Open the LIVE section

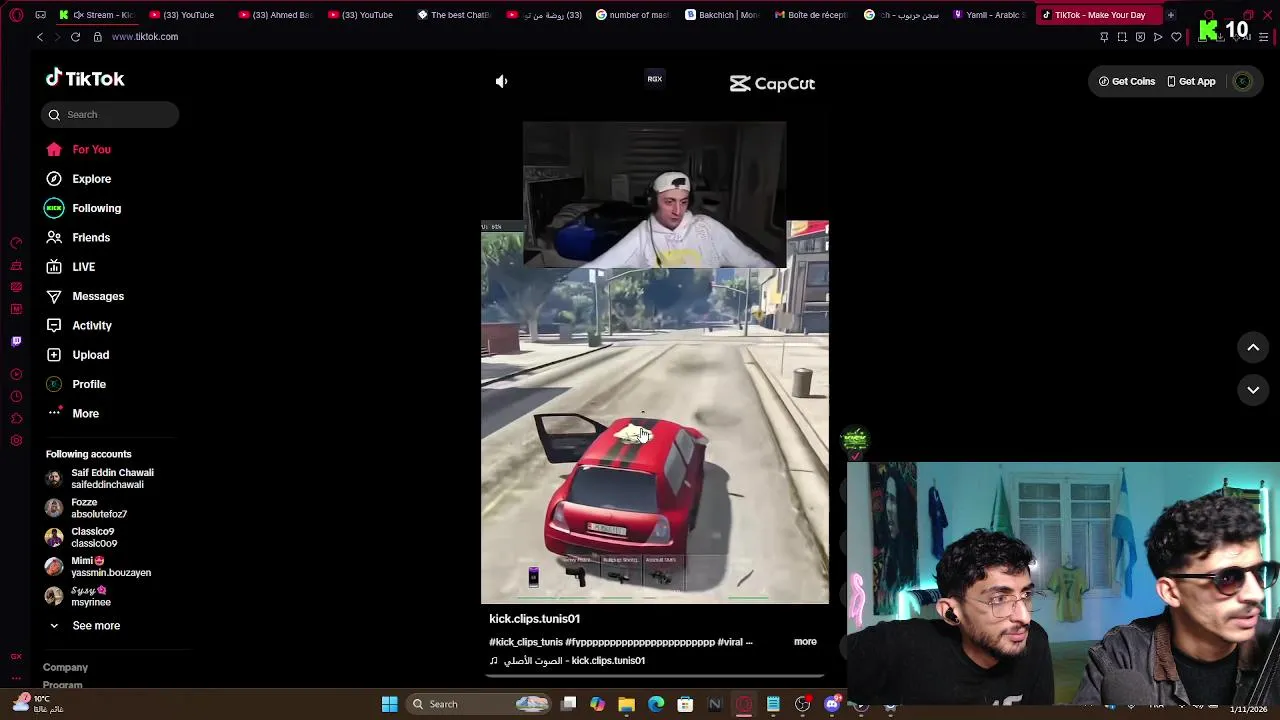pos(70,267)
